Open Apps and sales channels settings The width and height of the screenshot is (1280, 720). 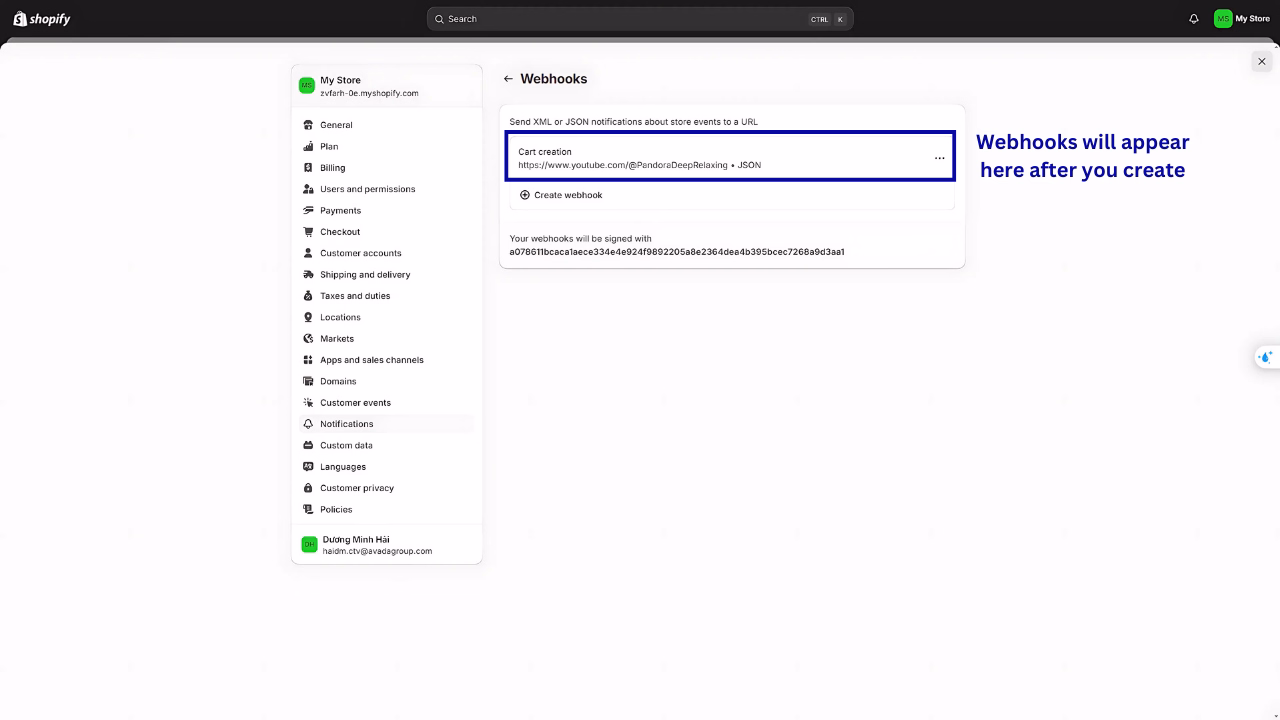click(386, 360)
